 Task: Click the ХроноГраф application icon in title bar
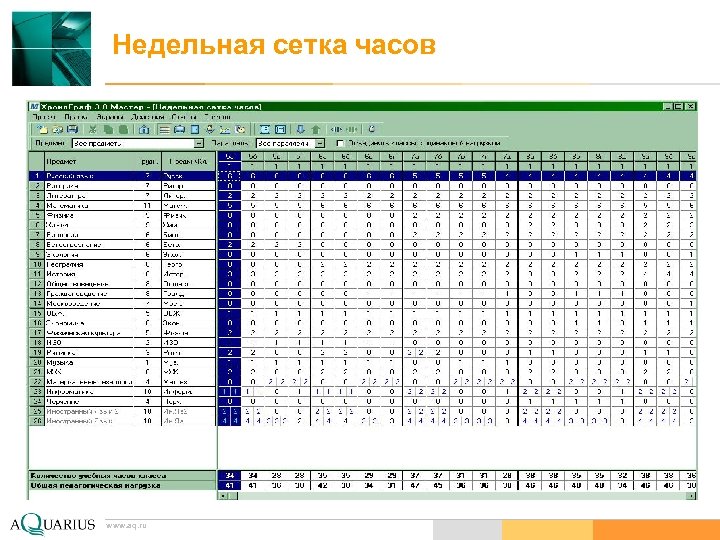pos(34,107)
